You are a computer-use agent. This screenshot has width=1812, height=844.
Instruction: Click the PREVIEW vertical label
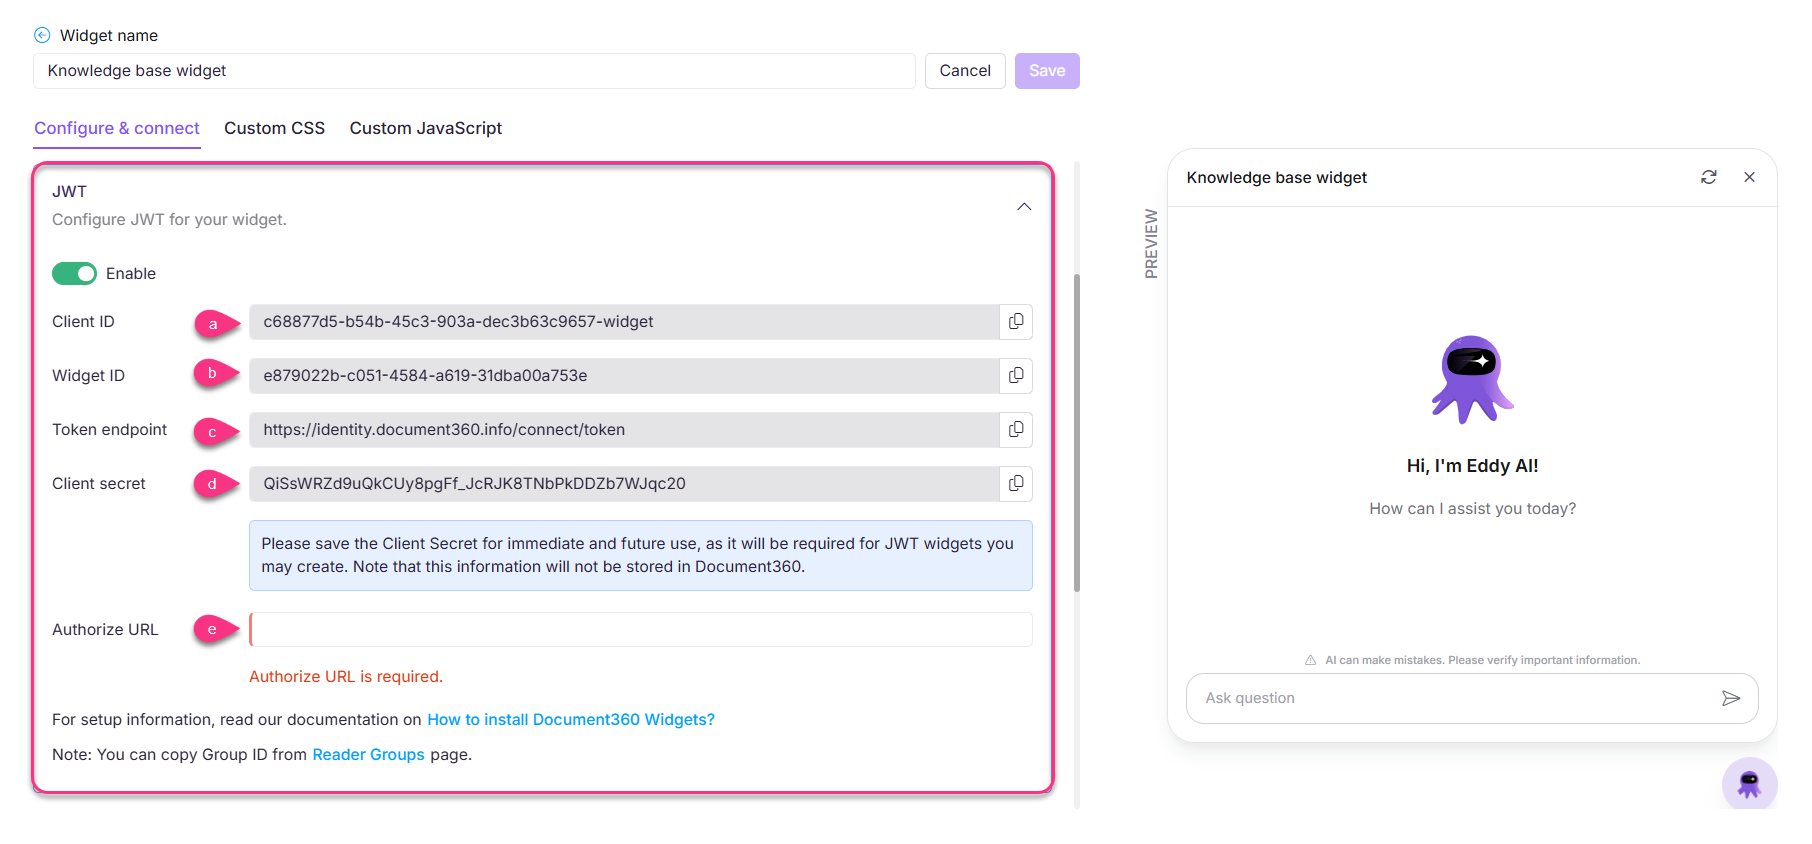(x=1151, y=244)
